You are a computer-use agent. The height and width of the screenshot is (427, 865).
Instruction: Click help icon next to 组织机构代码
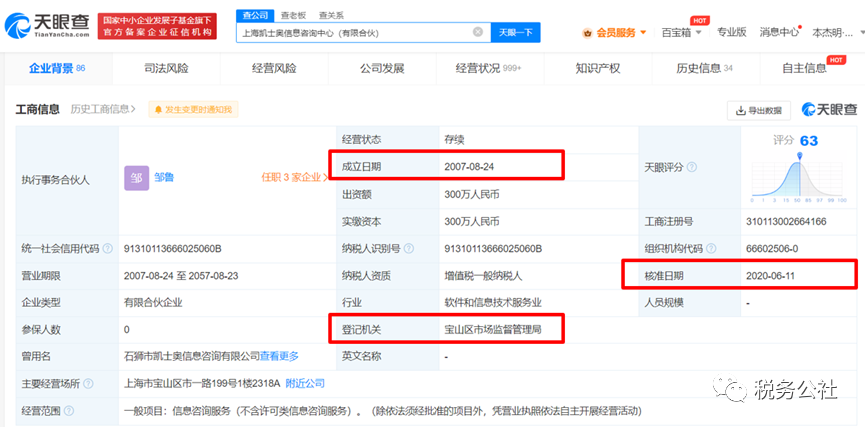(x=712, y=249)
